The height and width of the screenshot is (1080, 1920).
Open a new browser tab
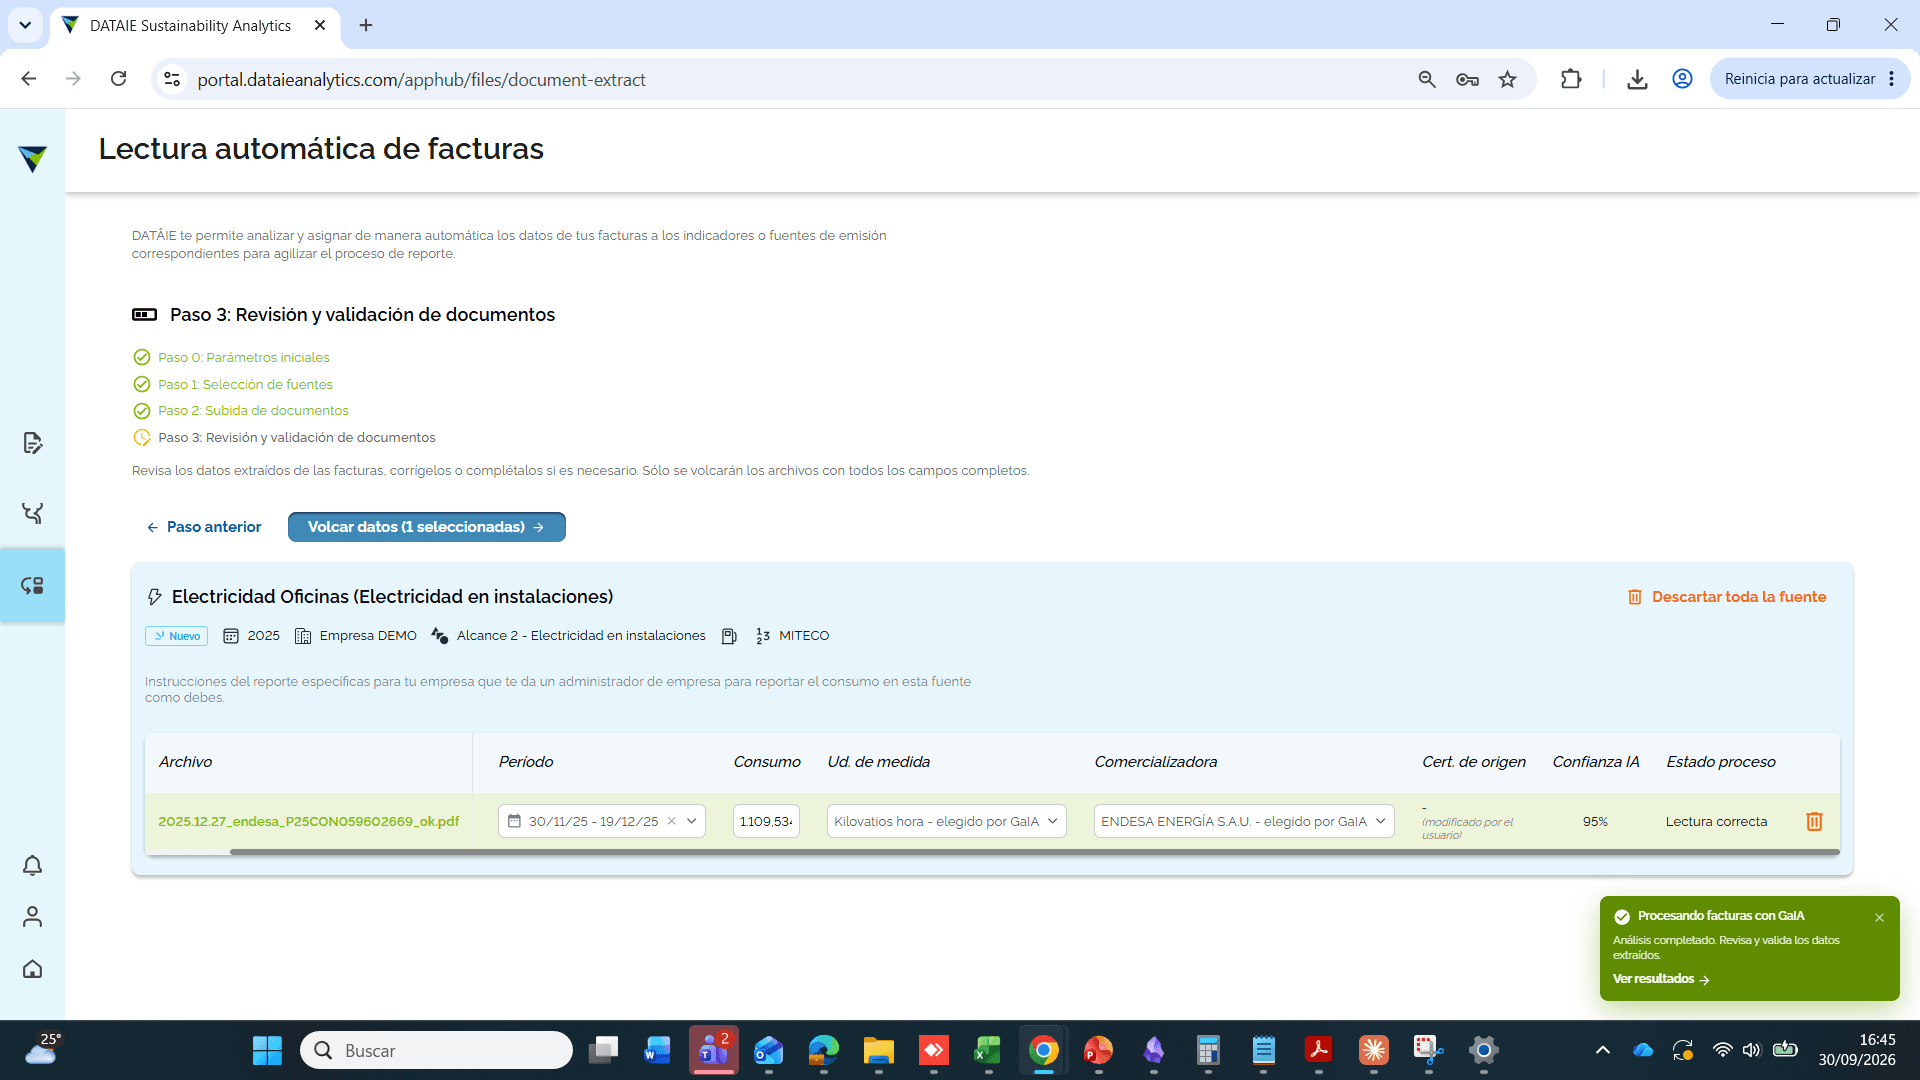pos(366,25)
